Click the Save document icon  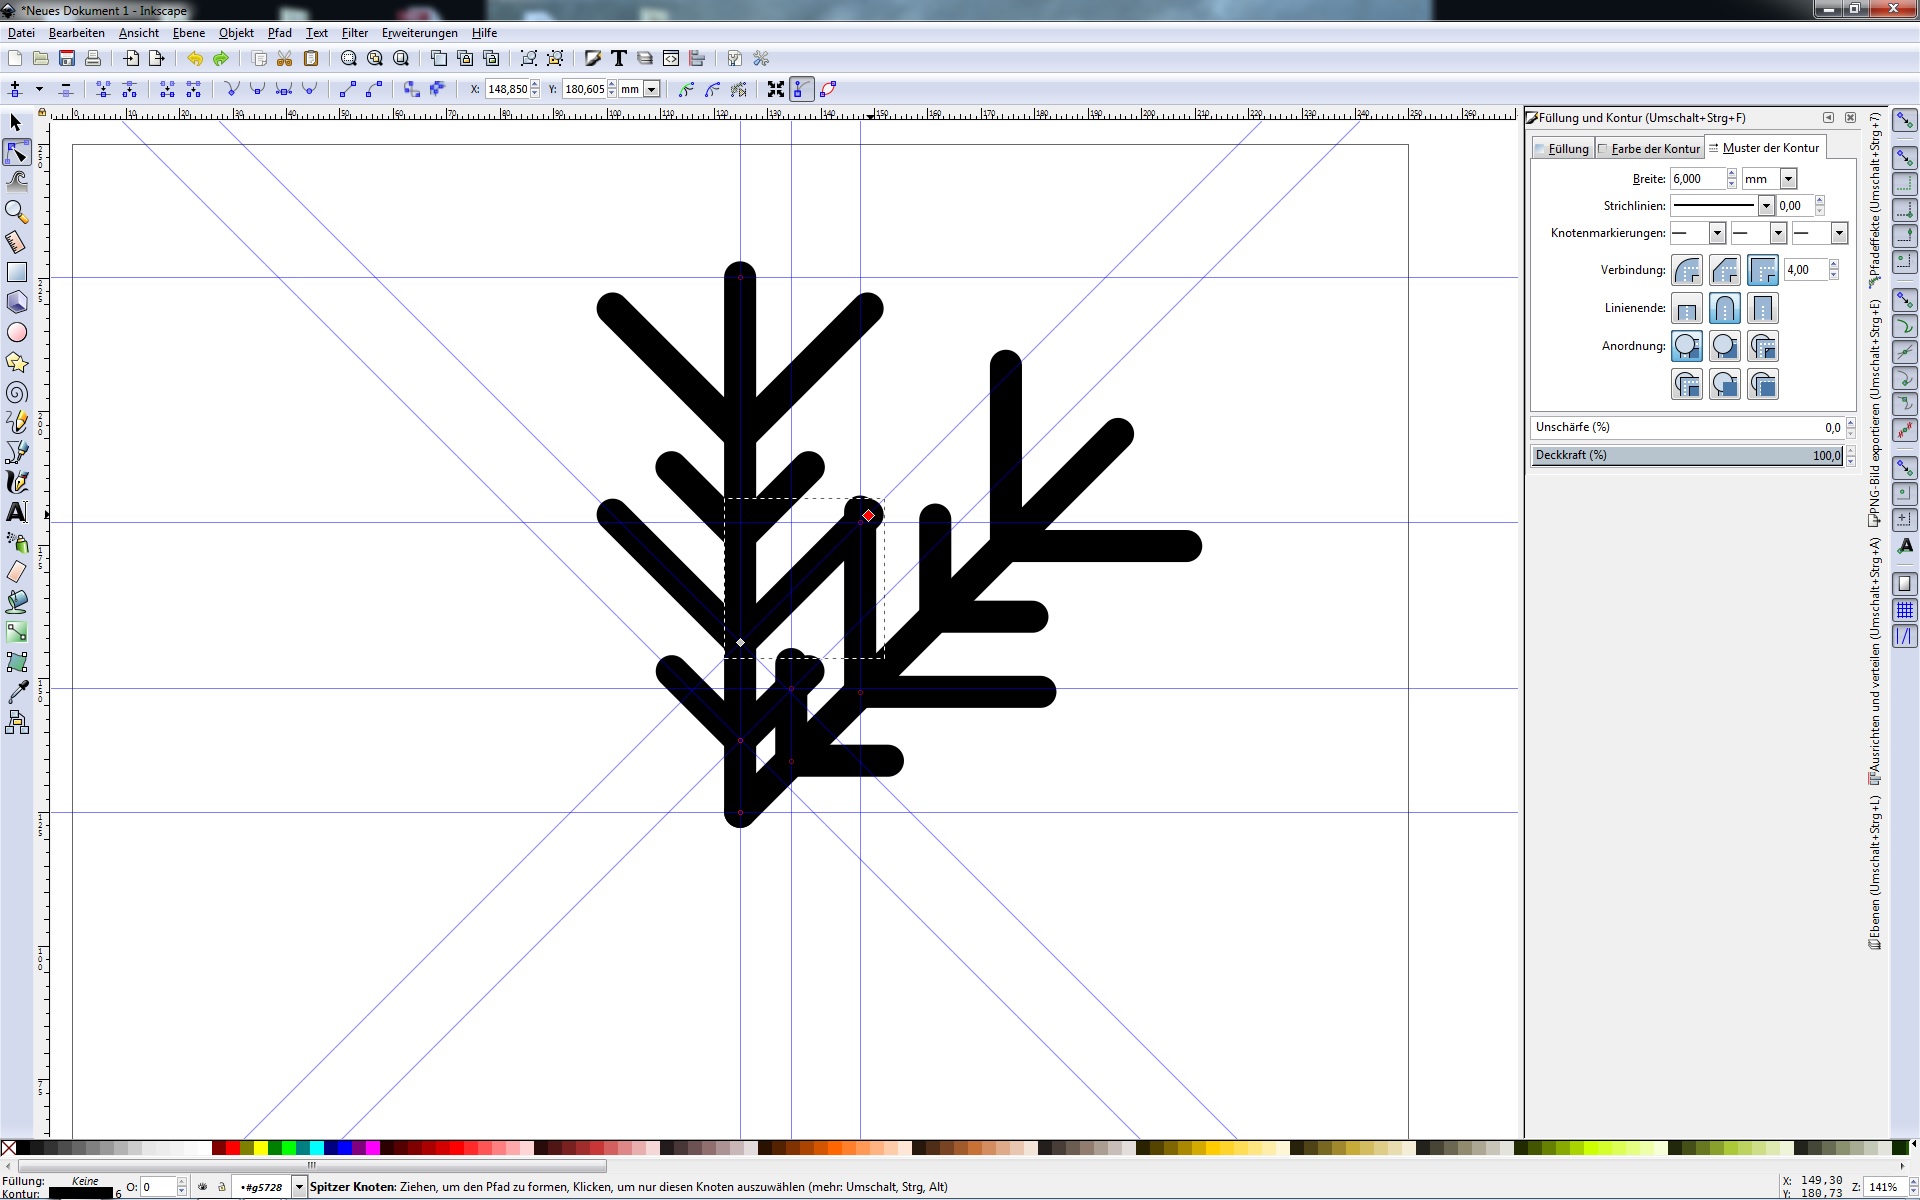point(67,59)
